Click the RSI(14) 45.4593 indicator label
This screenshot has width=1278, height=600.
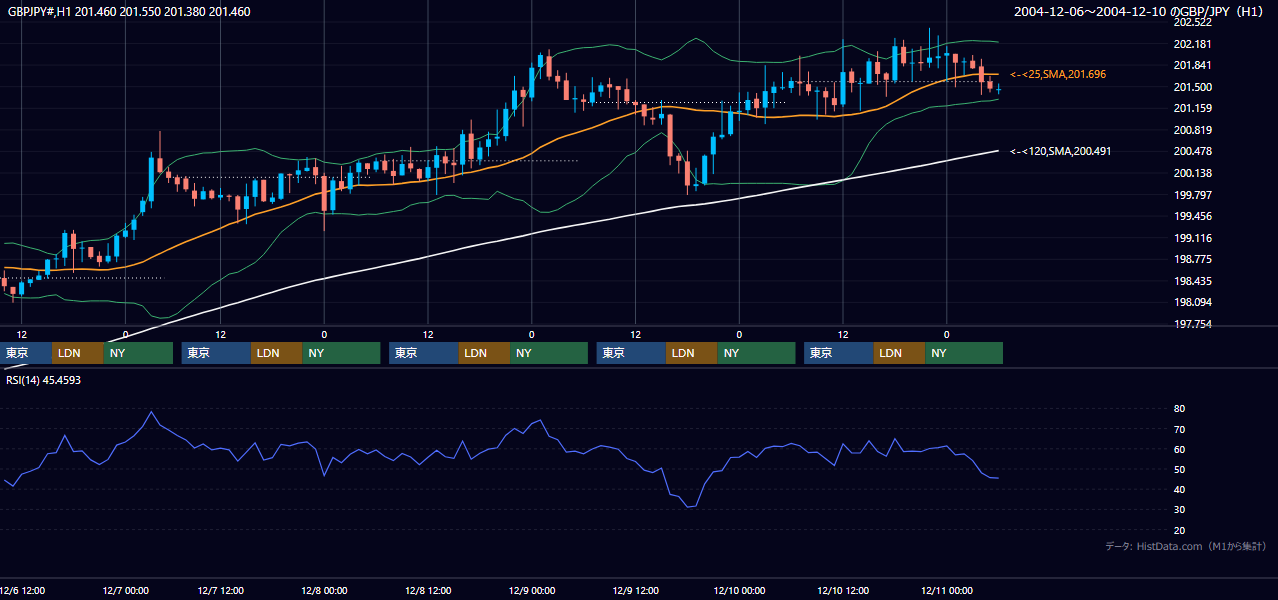[43, 380]
